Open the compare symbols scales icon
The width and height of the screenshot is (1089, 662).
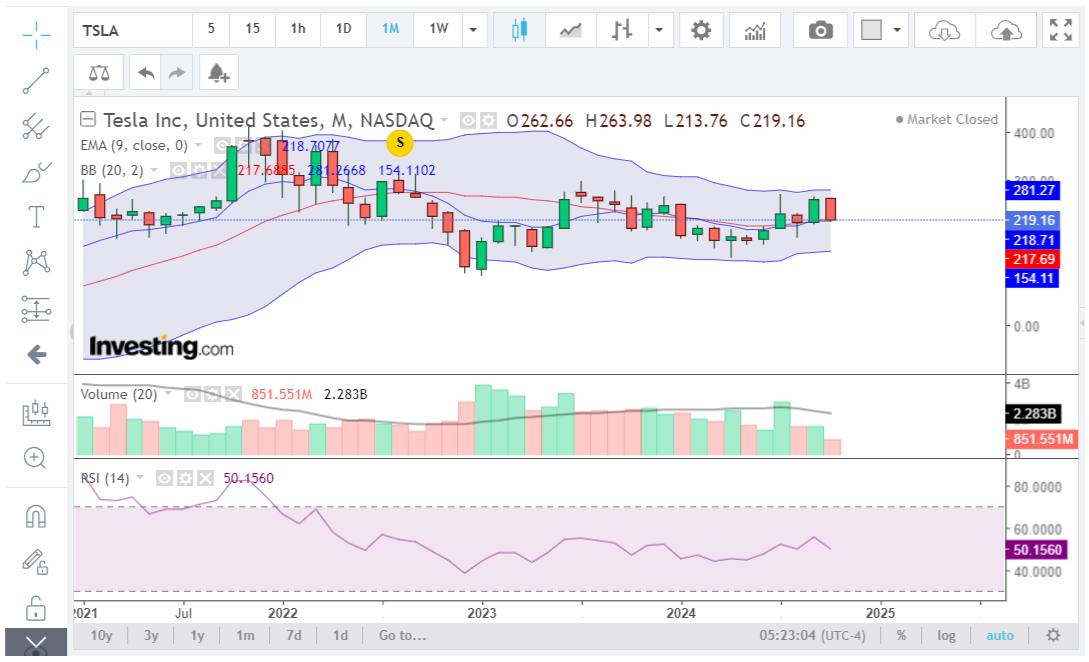(99, 72)
